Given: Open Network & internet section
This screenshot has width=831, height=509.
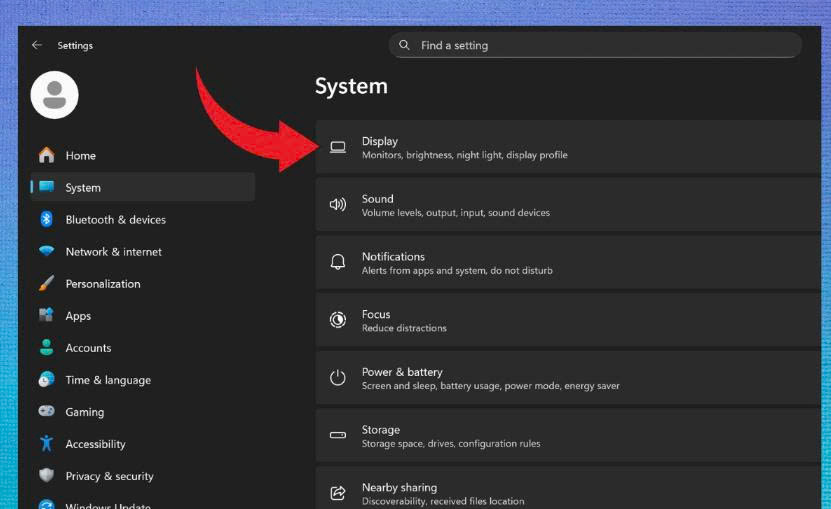Looking at the screenshot, I should click(143, 251).
